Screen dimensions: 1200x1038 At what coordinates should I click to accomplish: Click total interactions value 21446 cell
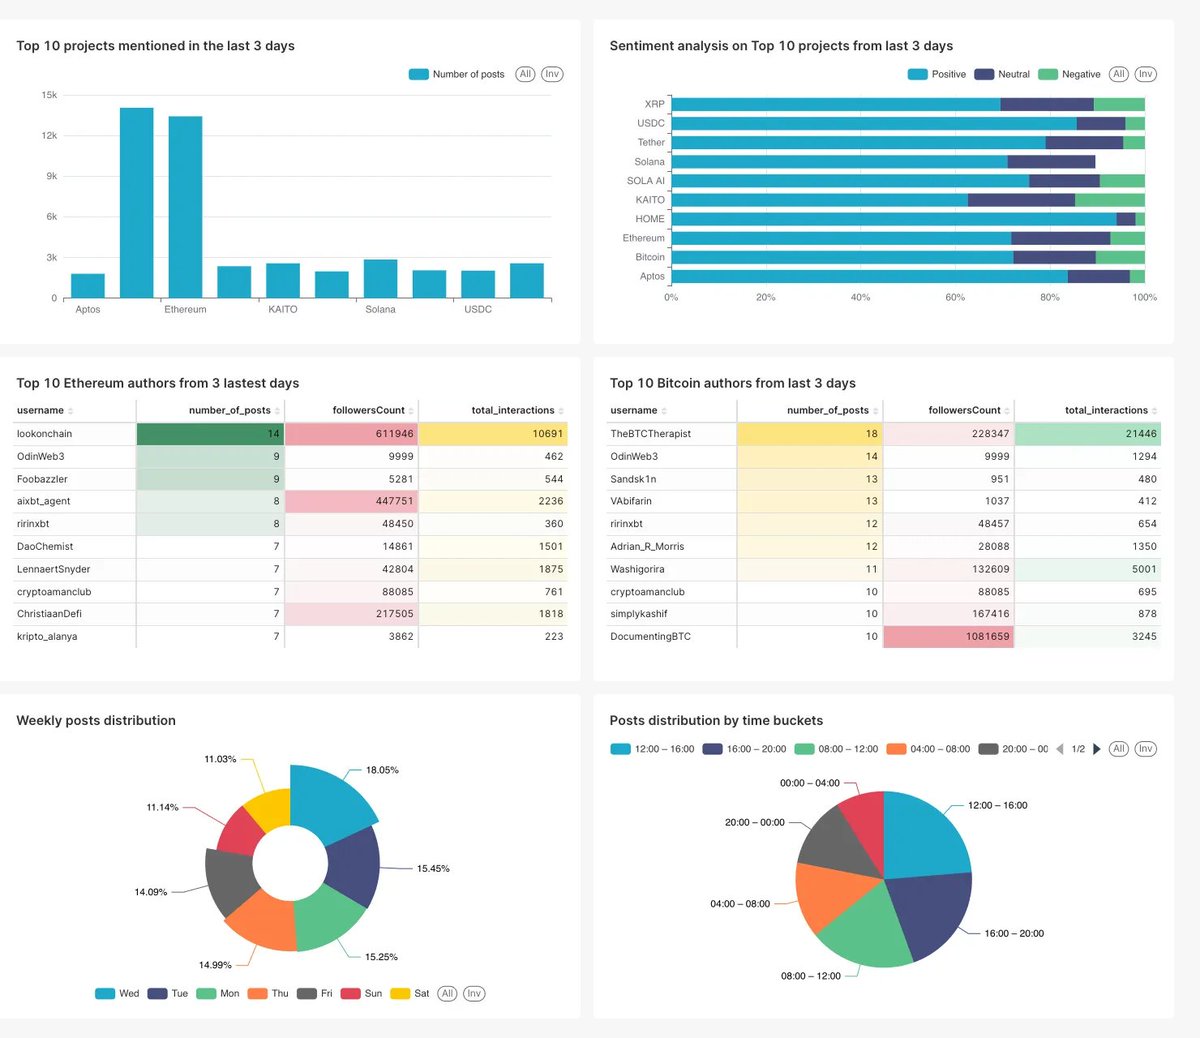(x=1088, y=434)
